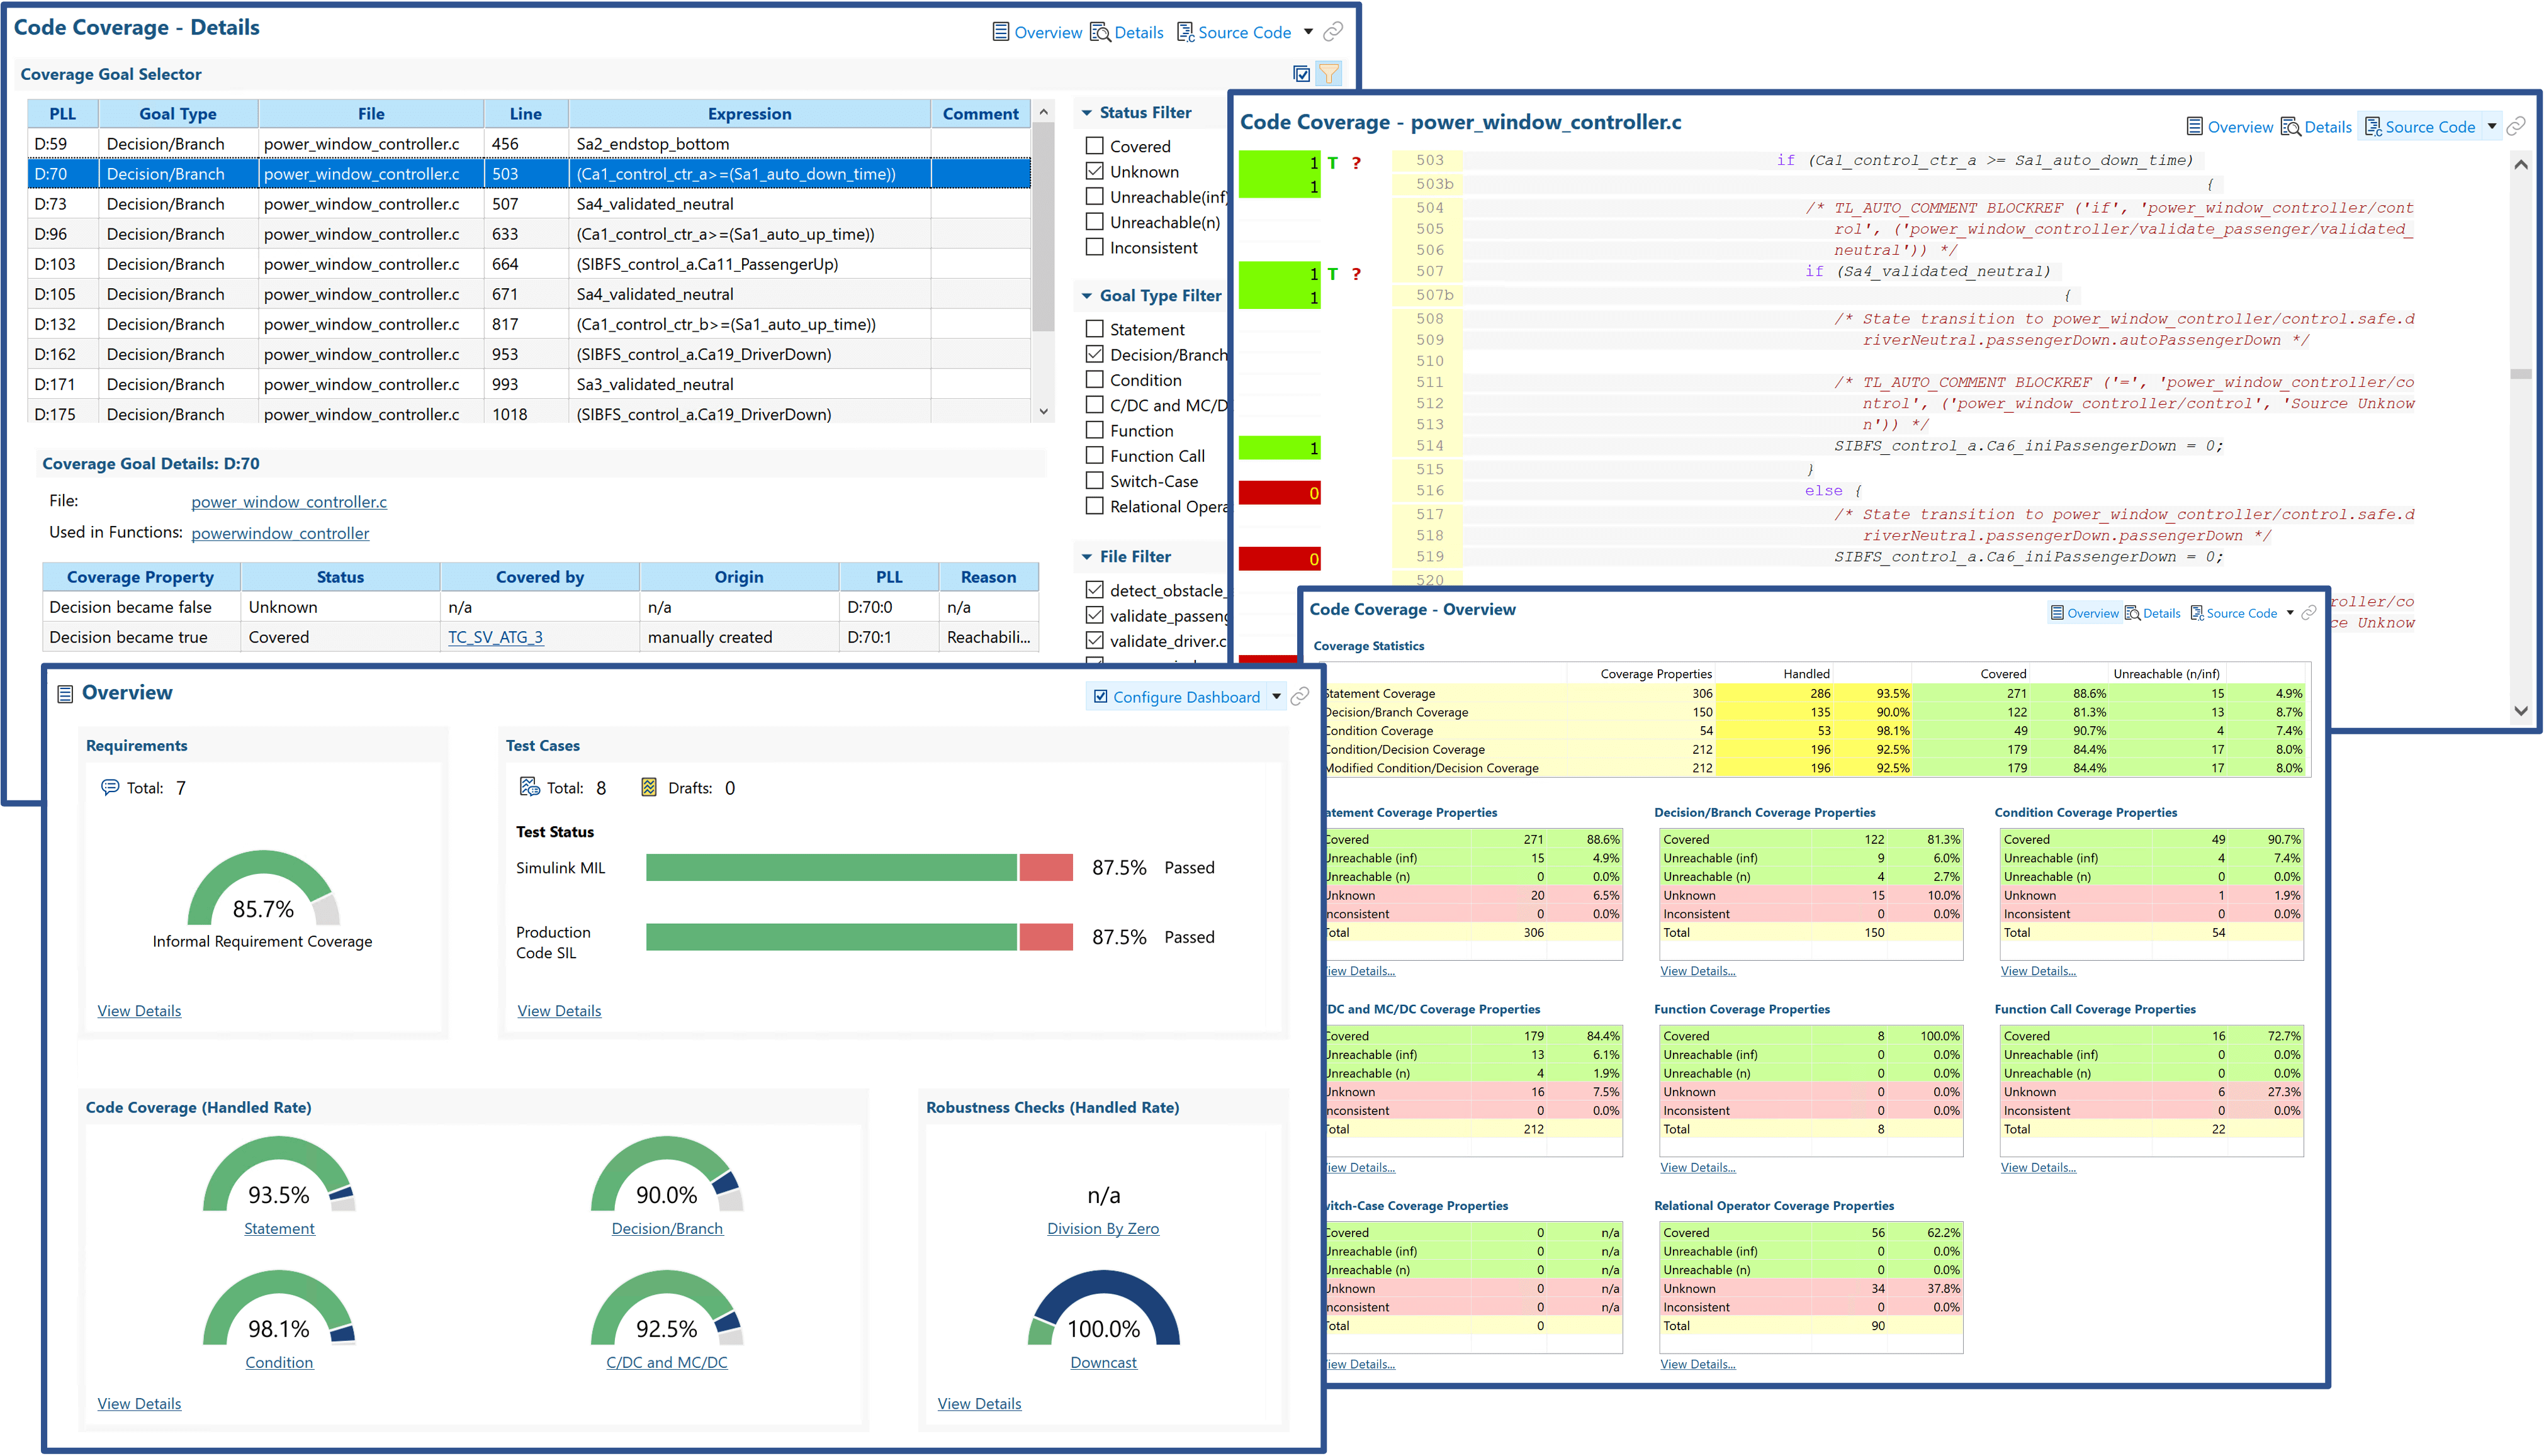2544x1456 pixels.
Task: Open the TC_SV_ATG_3 test case link
Action: pyautogui.click(x=495, y=637)
